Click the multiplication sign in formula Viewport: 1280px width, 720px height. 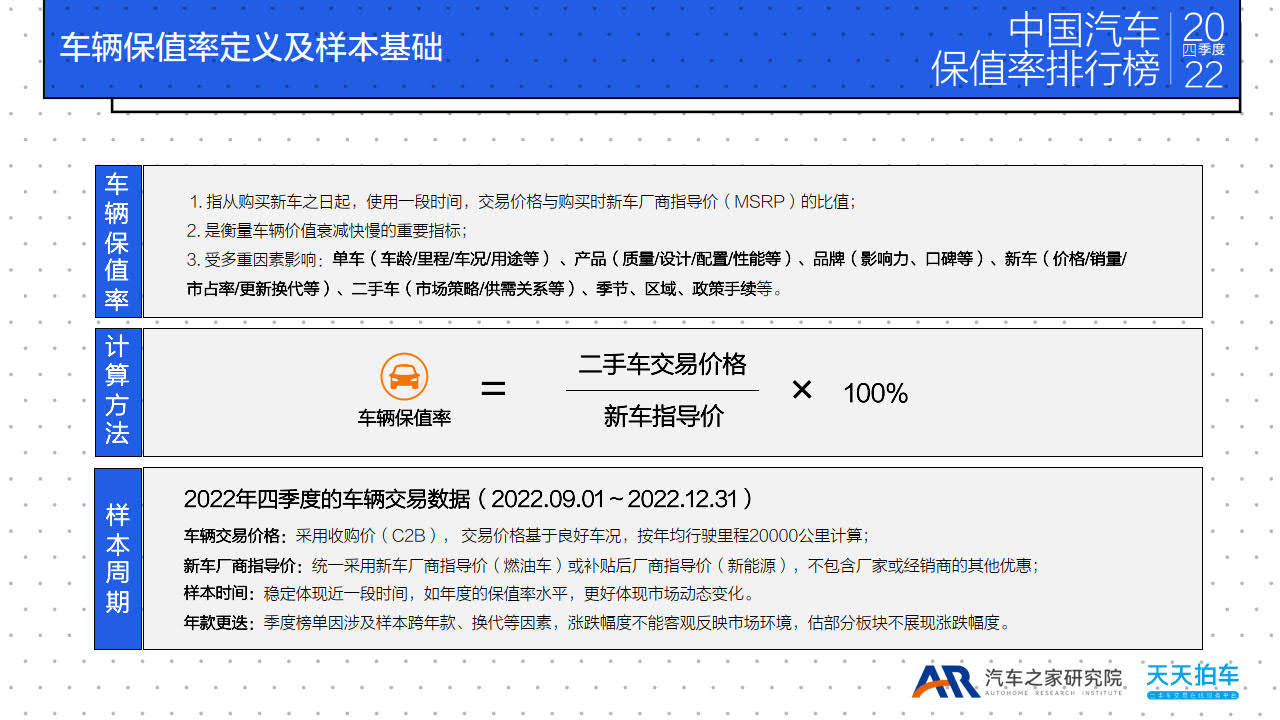pyautogui.click(x=802, y=389)
